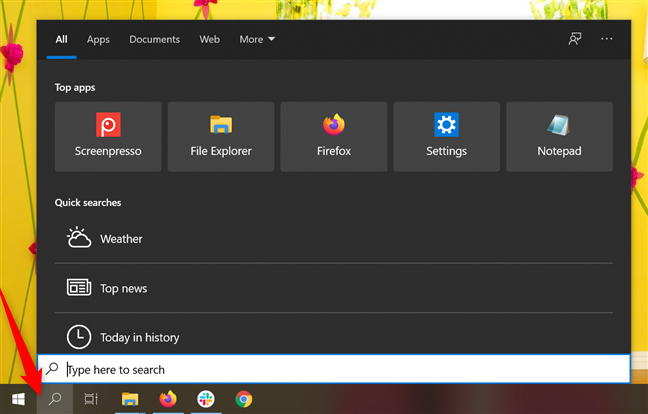This screenshot has width=648, height=414.
Task: Click the Windows Start button
Action: [18, 399]
